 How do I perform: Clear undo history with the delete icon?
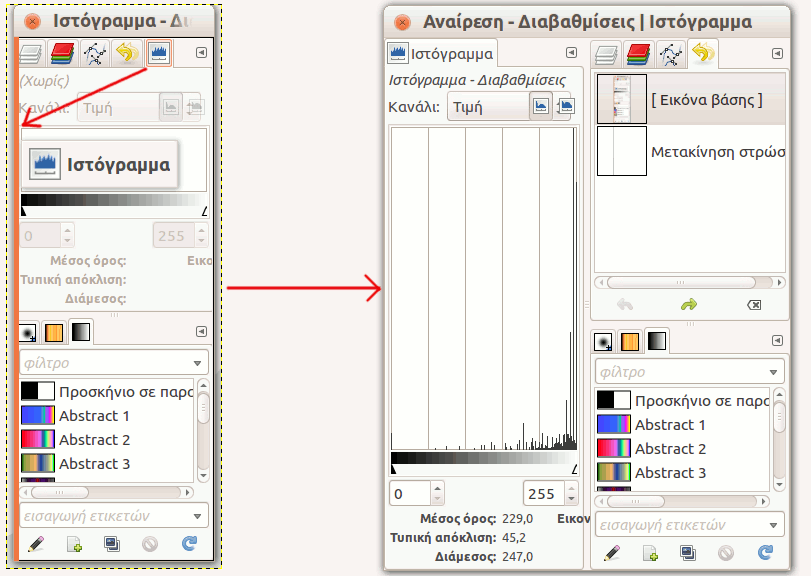pyautogui.click(x=754, y=305)
